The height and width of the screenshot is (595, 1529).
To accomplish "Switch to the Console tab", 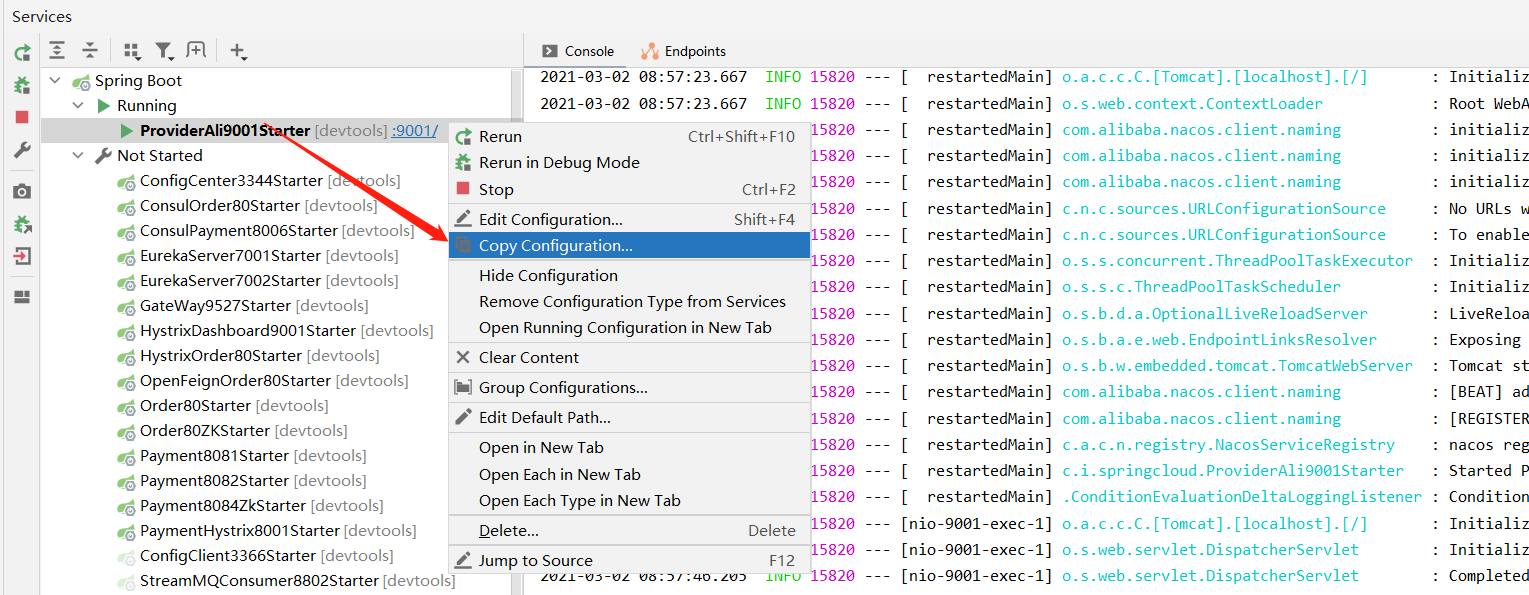I will (578, 51).
